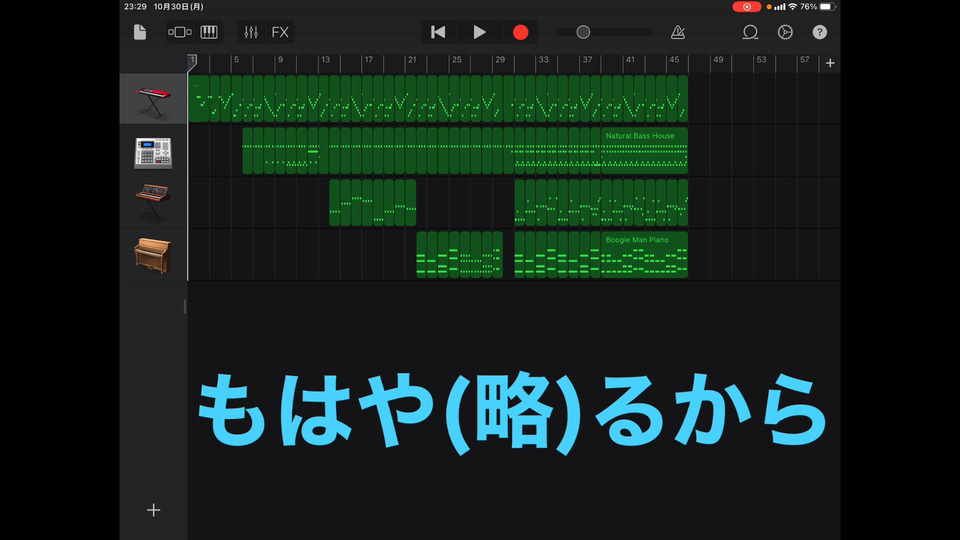Open My Songs document browser

[x=140, y=32]
